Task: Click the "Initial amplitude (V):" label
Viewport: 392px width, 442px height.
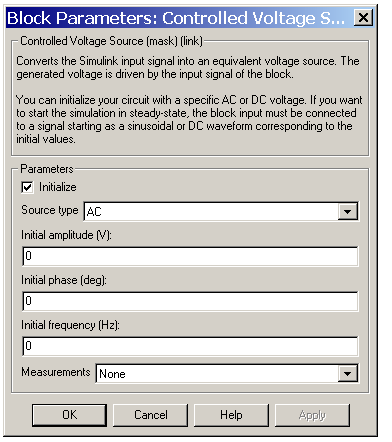Action: [66, 235]
